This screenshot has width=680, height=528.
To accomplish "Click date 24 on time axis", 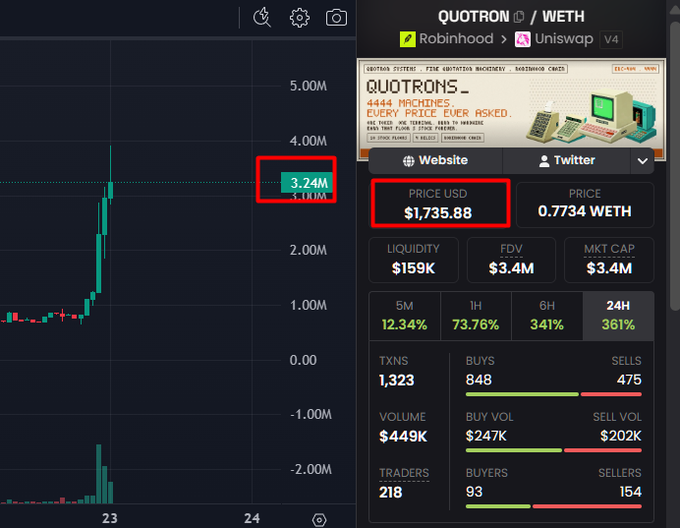I will (252, 518).
